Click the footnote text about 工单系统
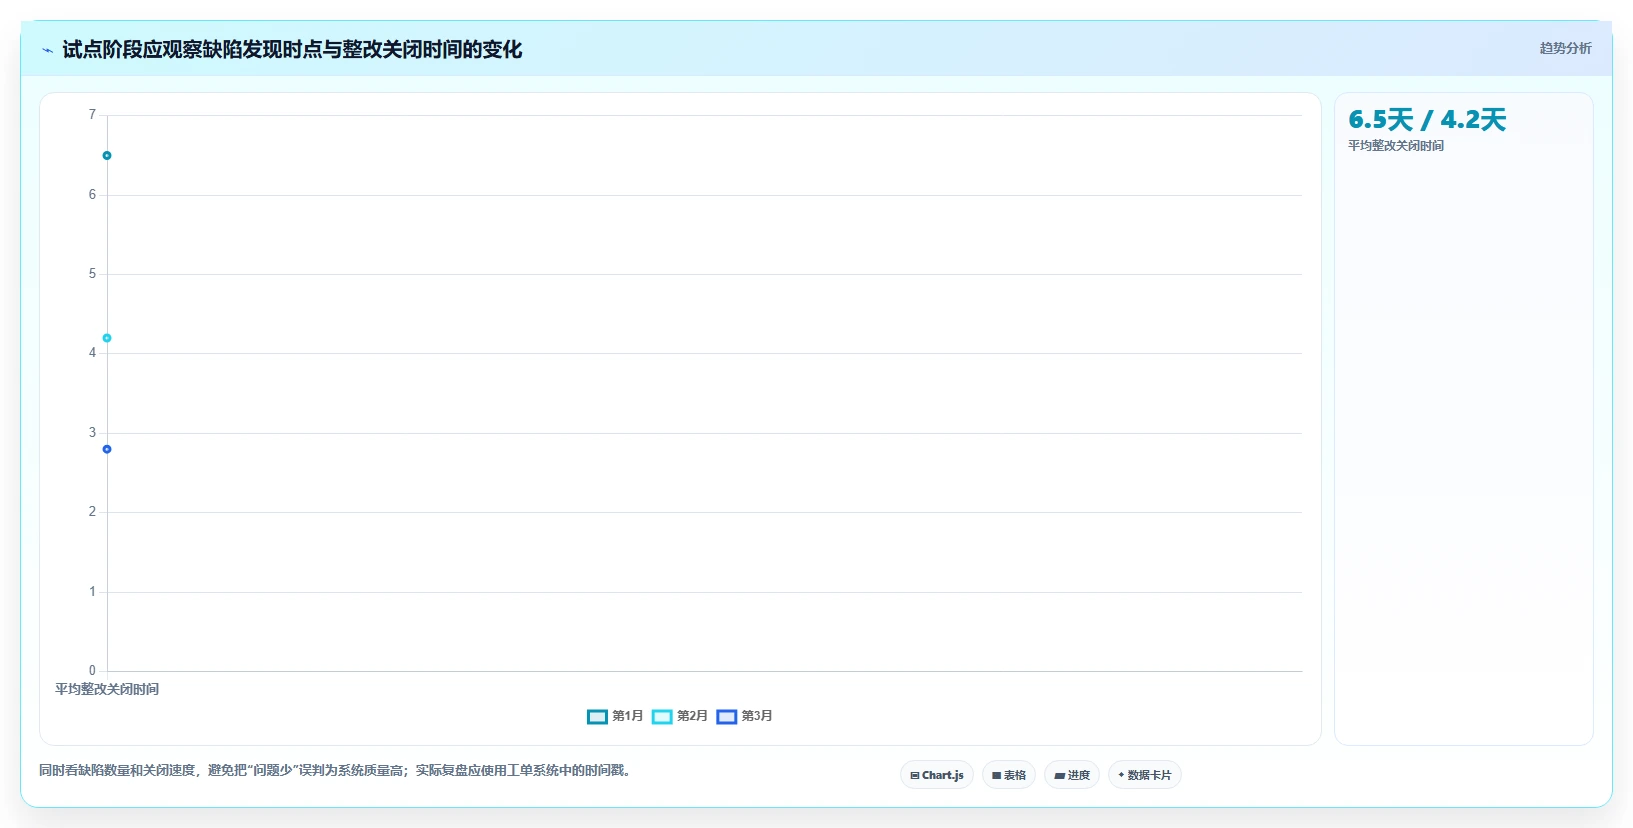 [x=337, y=770]
